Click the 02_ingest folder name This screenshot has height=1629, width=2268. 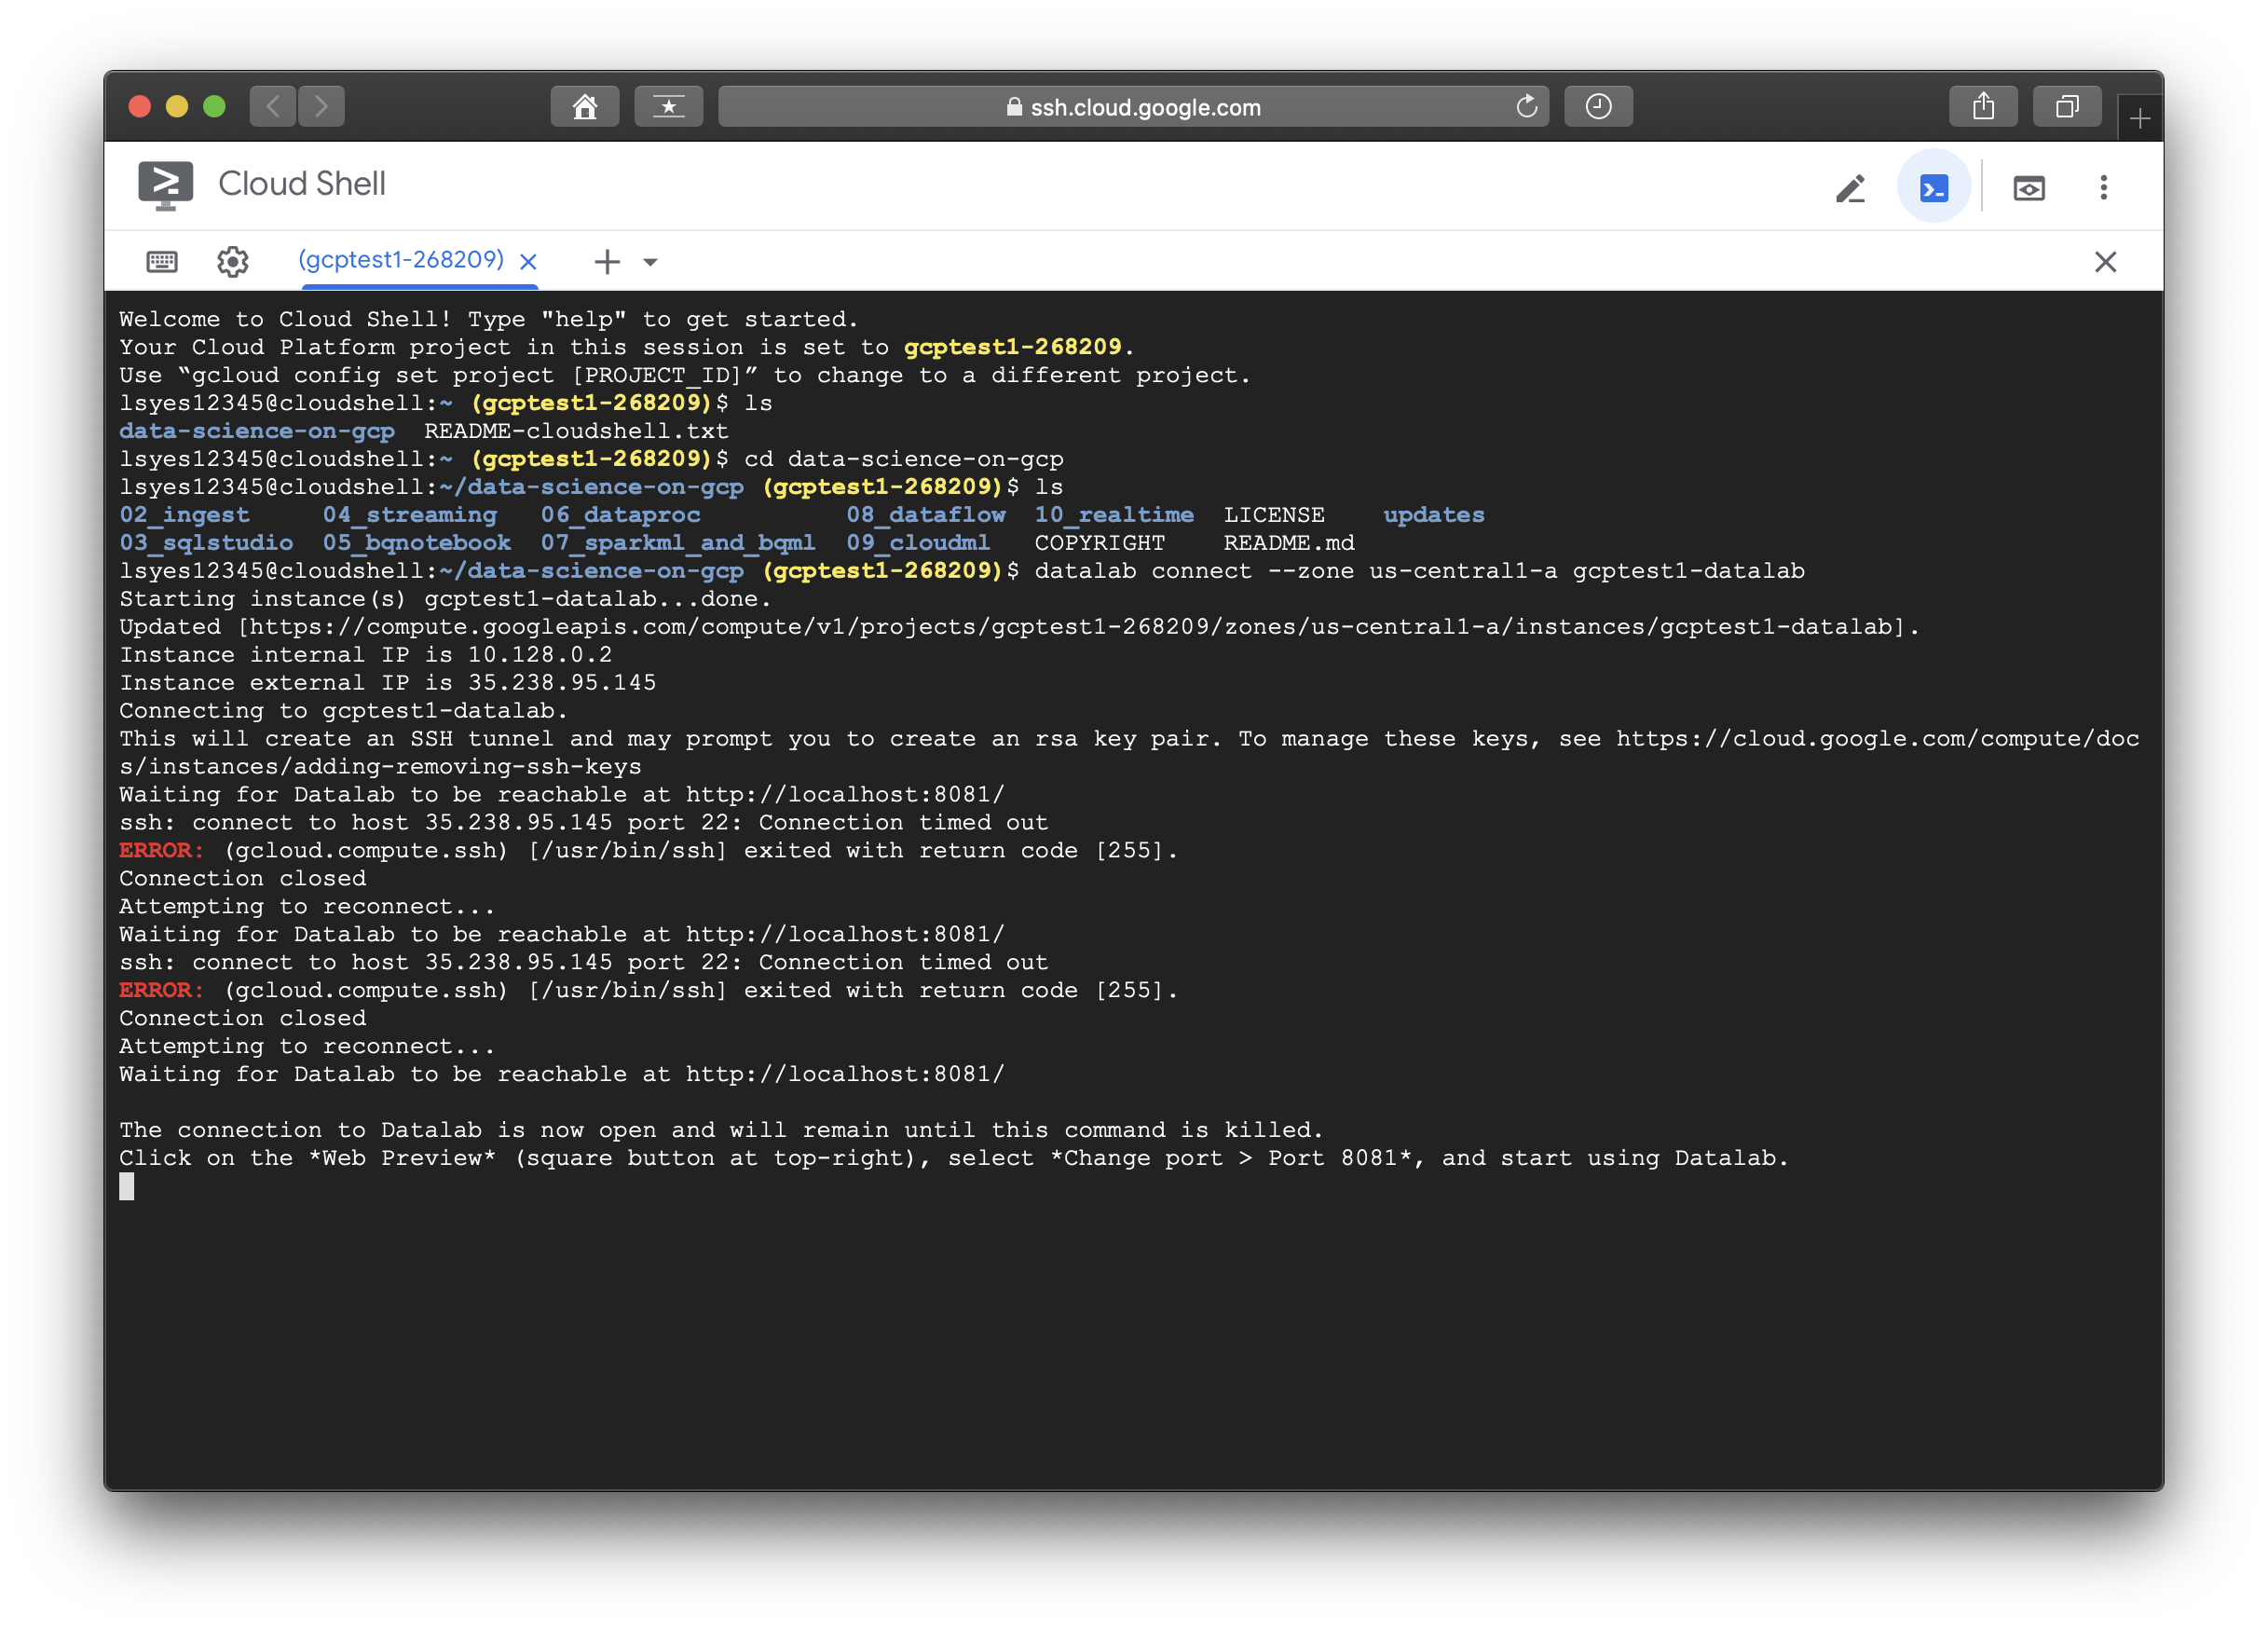[x=185, y=515]
